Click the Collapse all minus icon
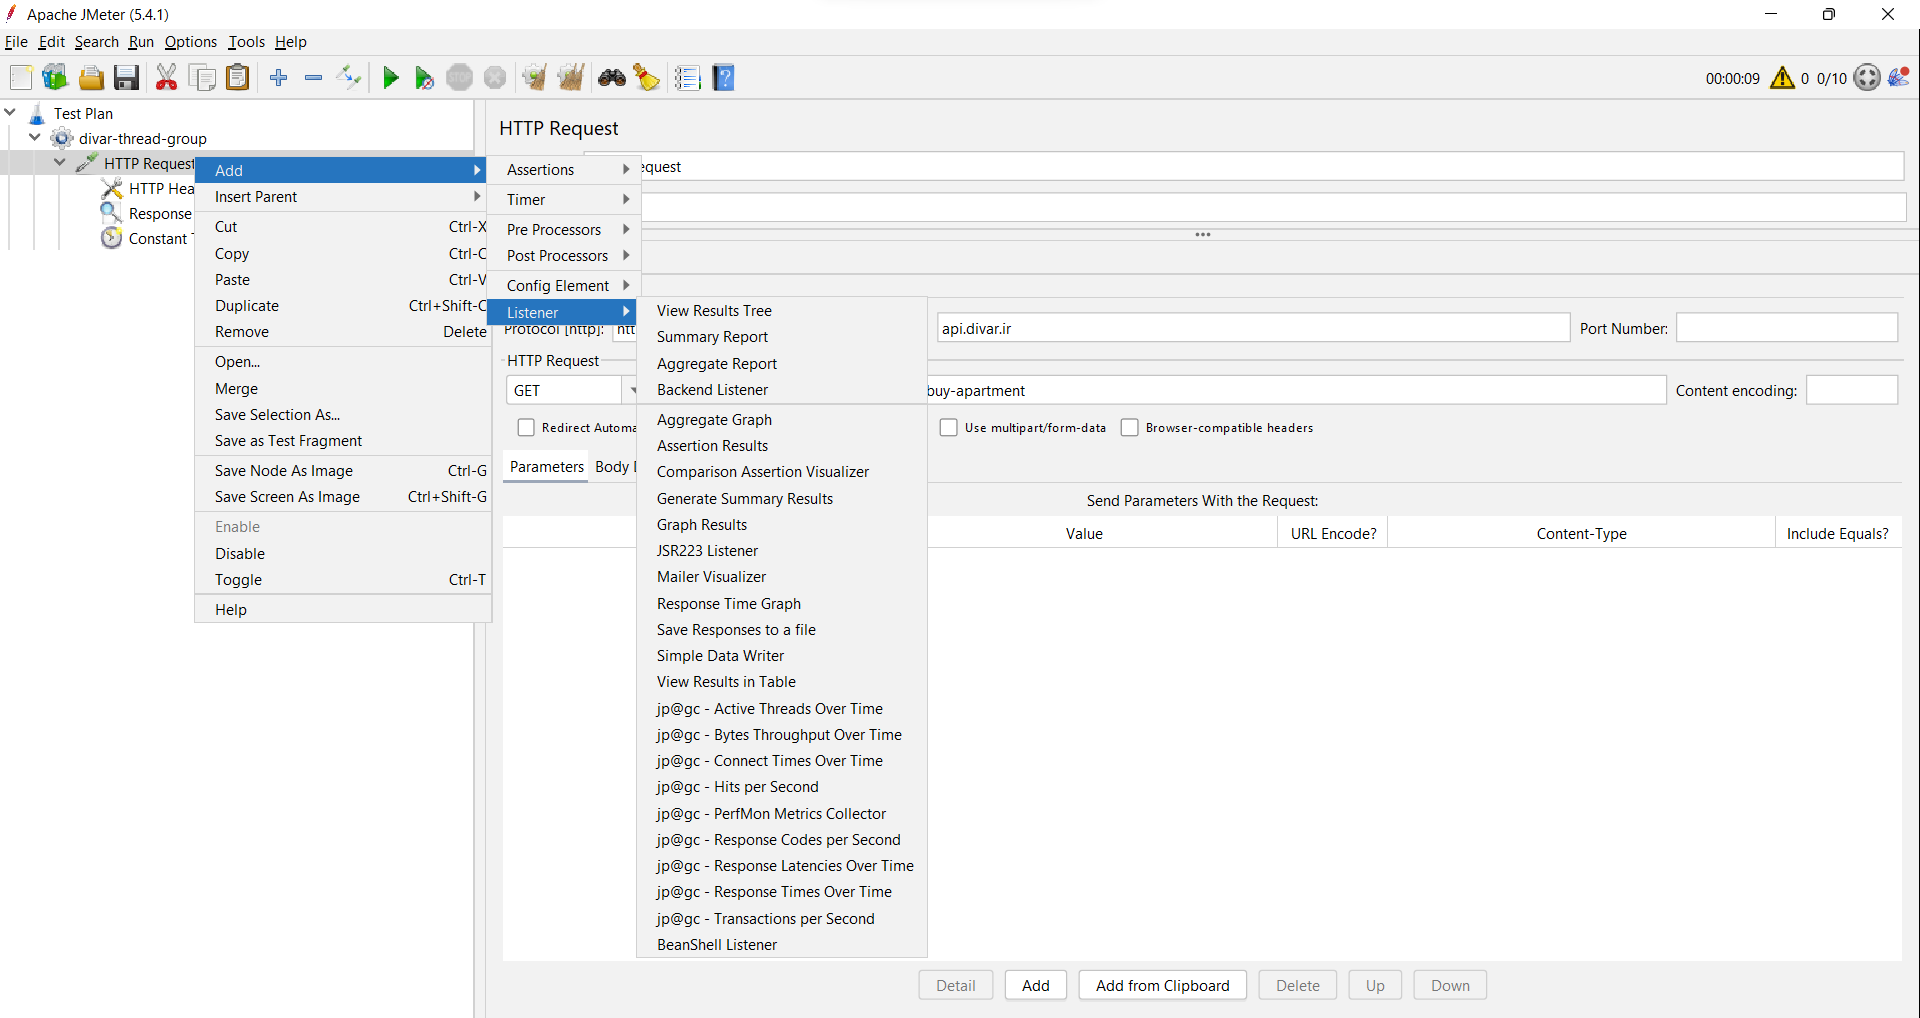The image size is (1920, 1018). (313, 77)
